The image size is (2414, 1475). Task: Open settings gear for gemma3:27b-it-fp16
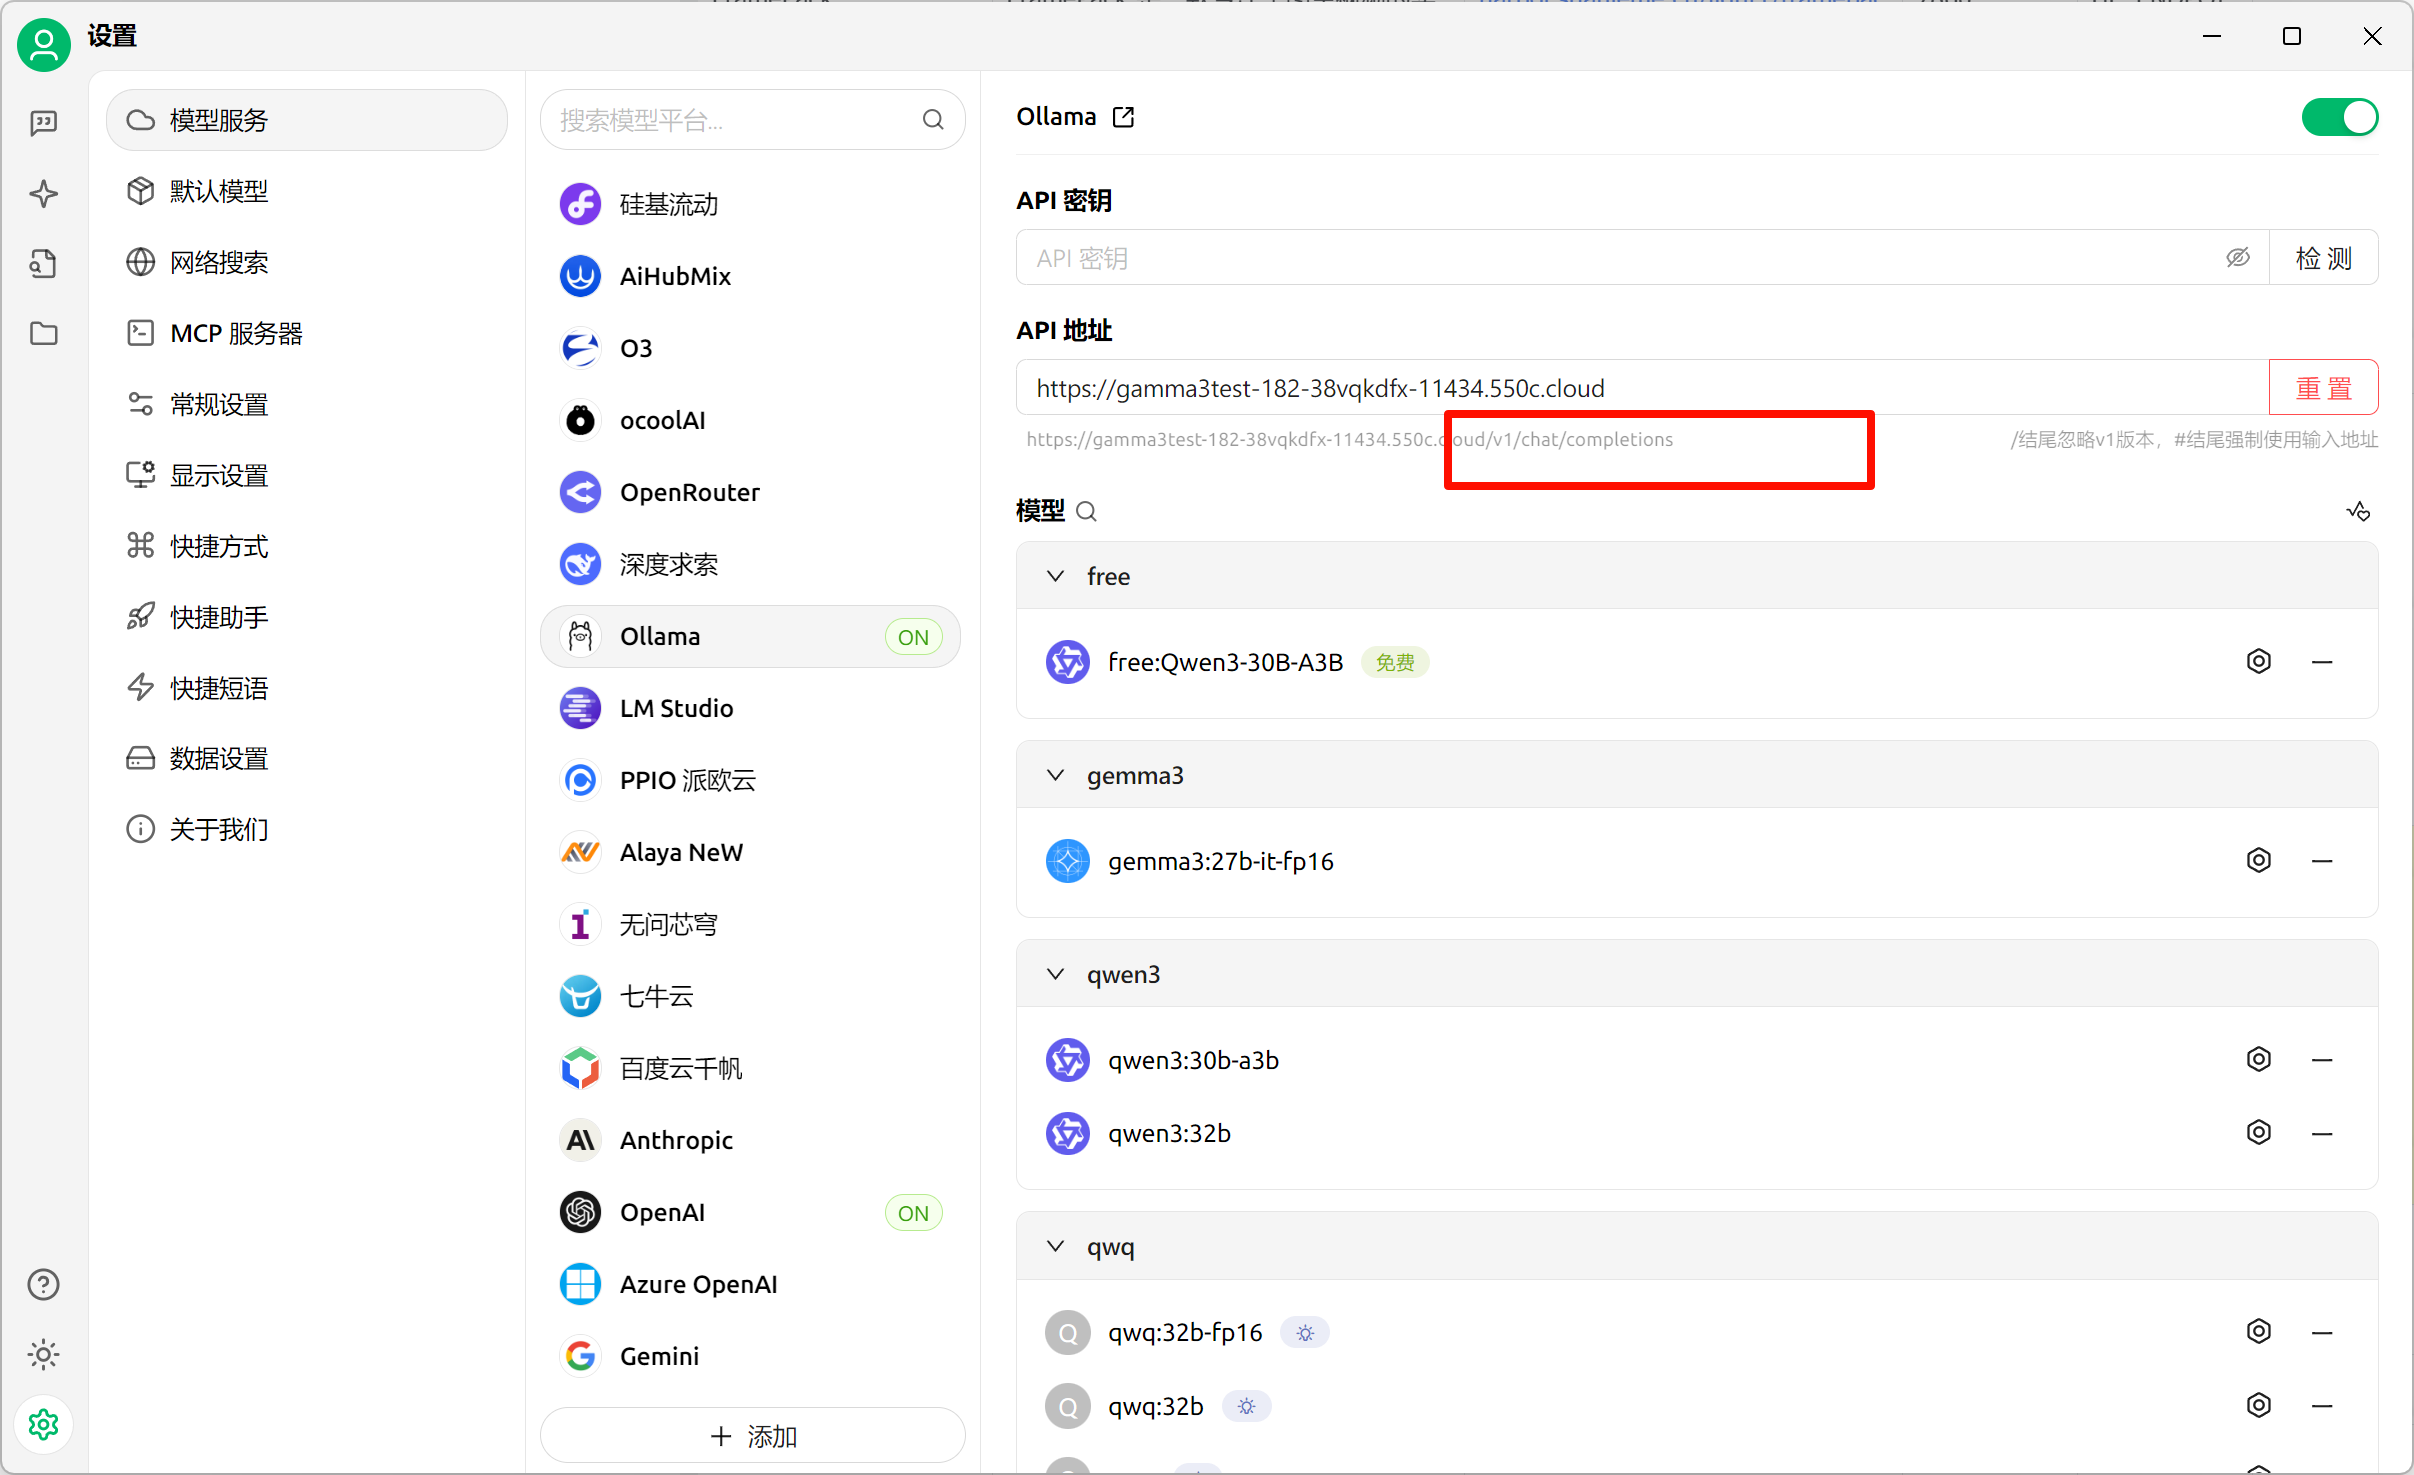click(2258, 860)
